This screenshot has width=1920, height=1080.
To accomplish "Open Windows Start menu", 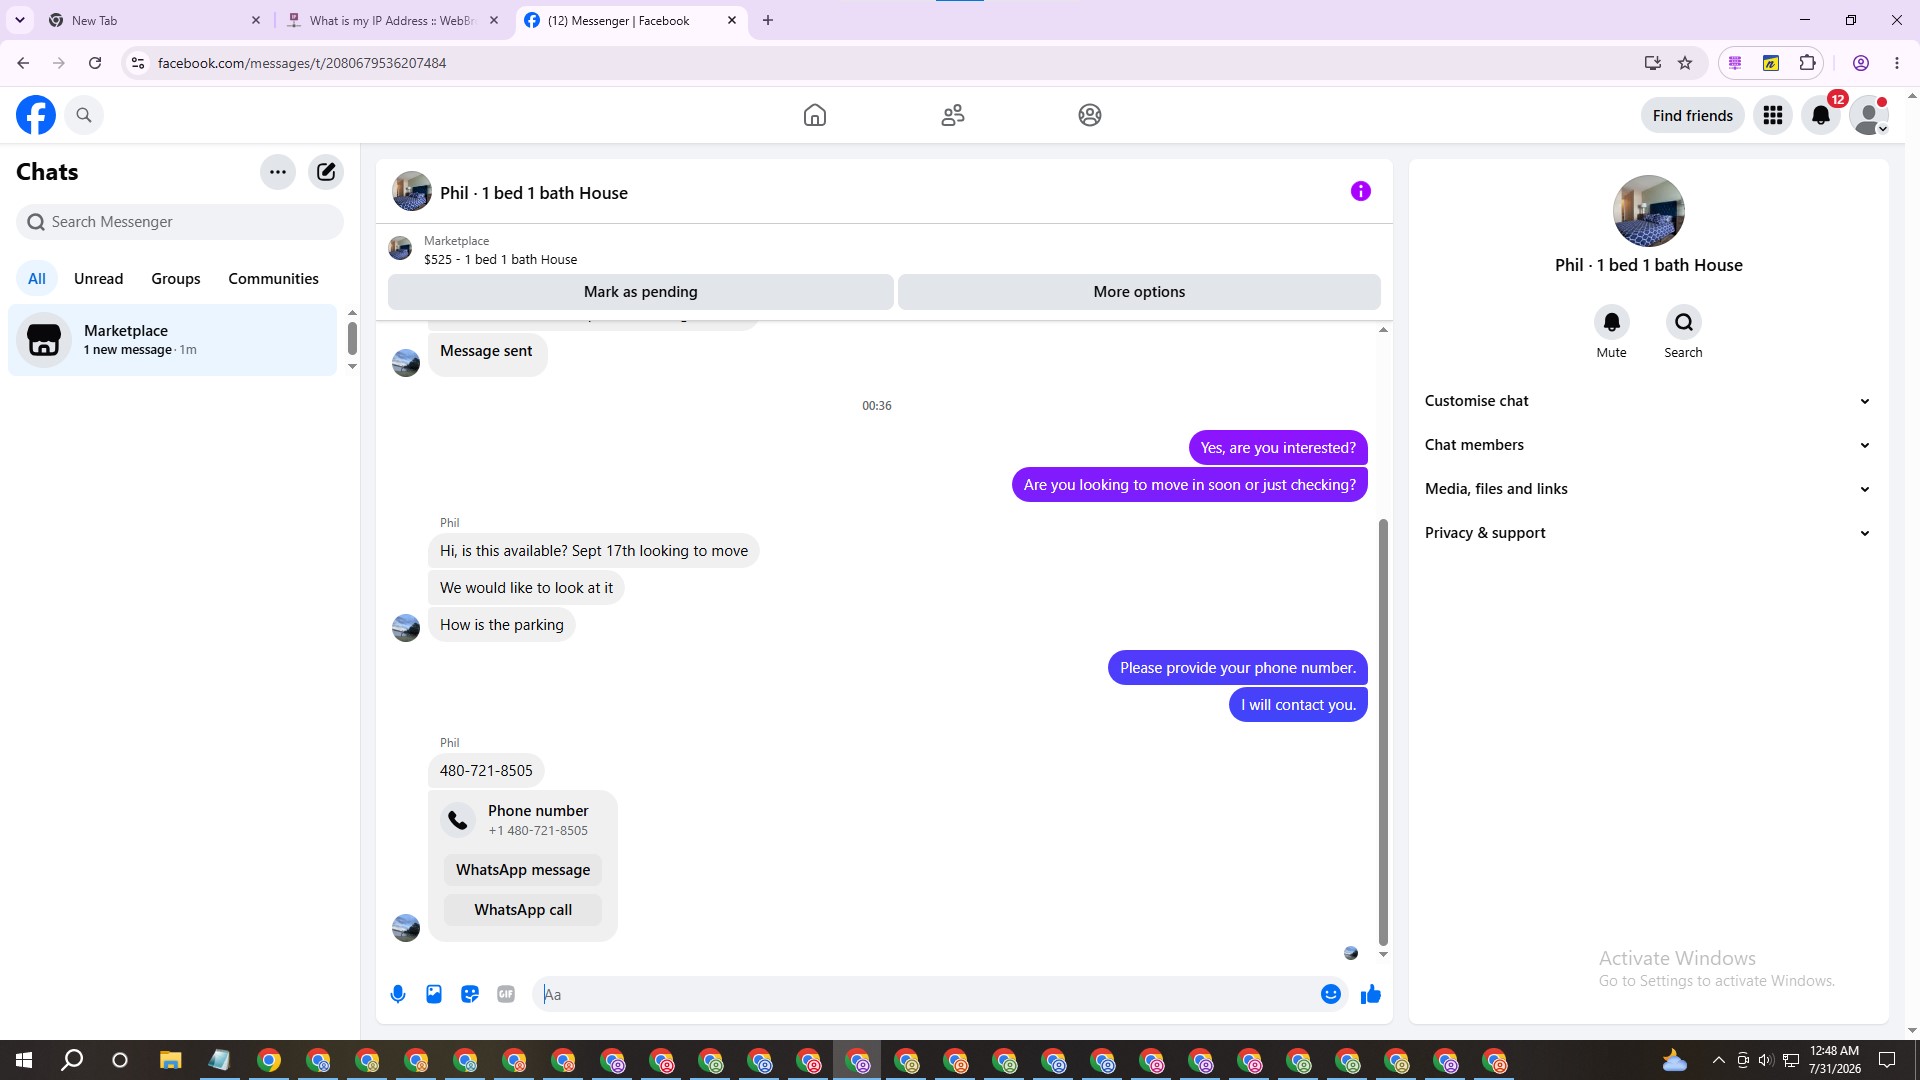I will (24, 1060).
